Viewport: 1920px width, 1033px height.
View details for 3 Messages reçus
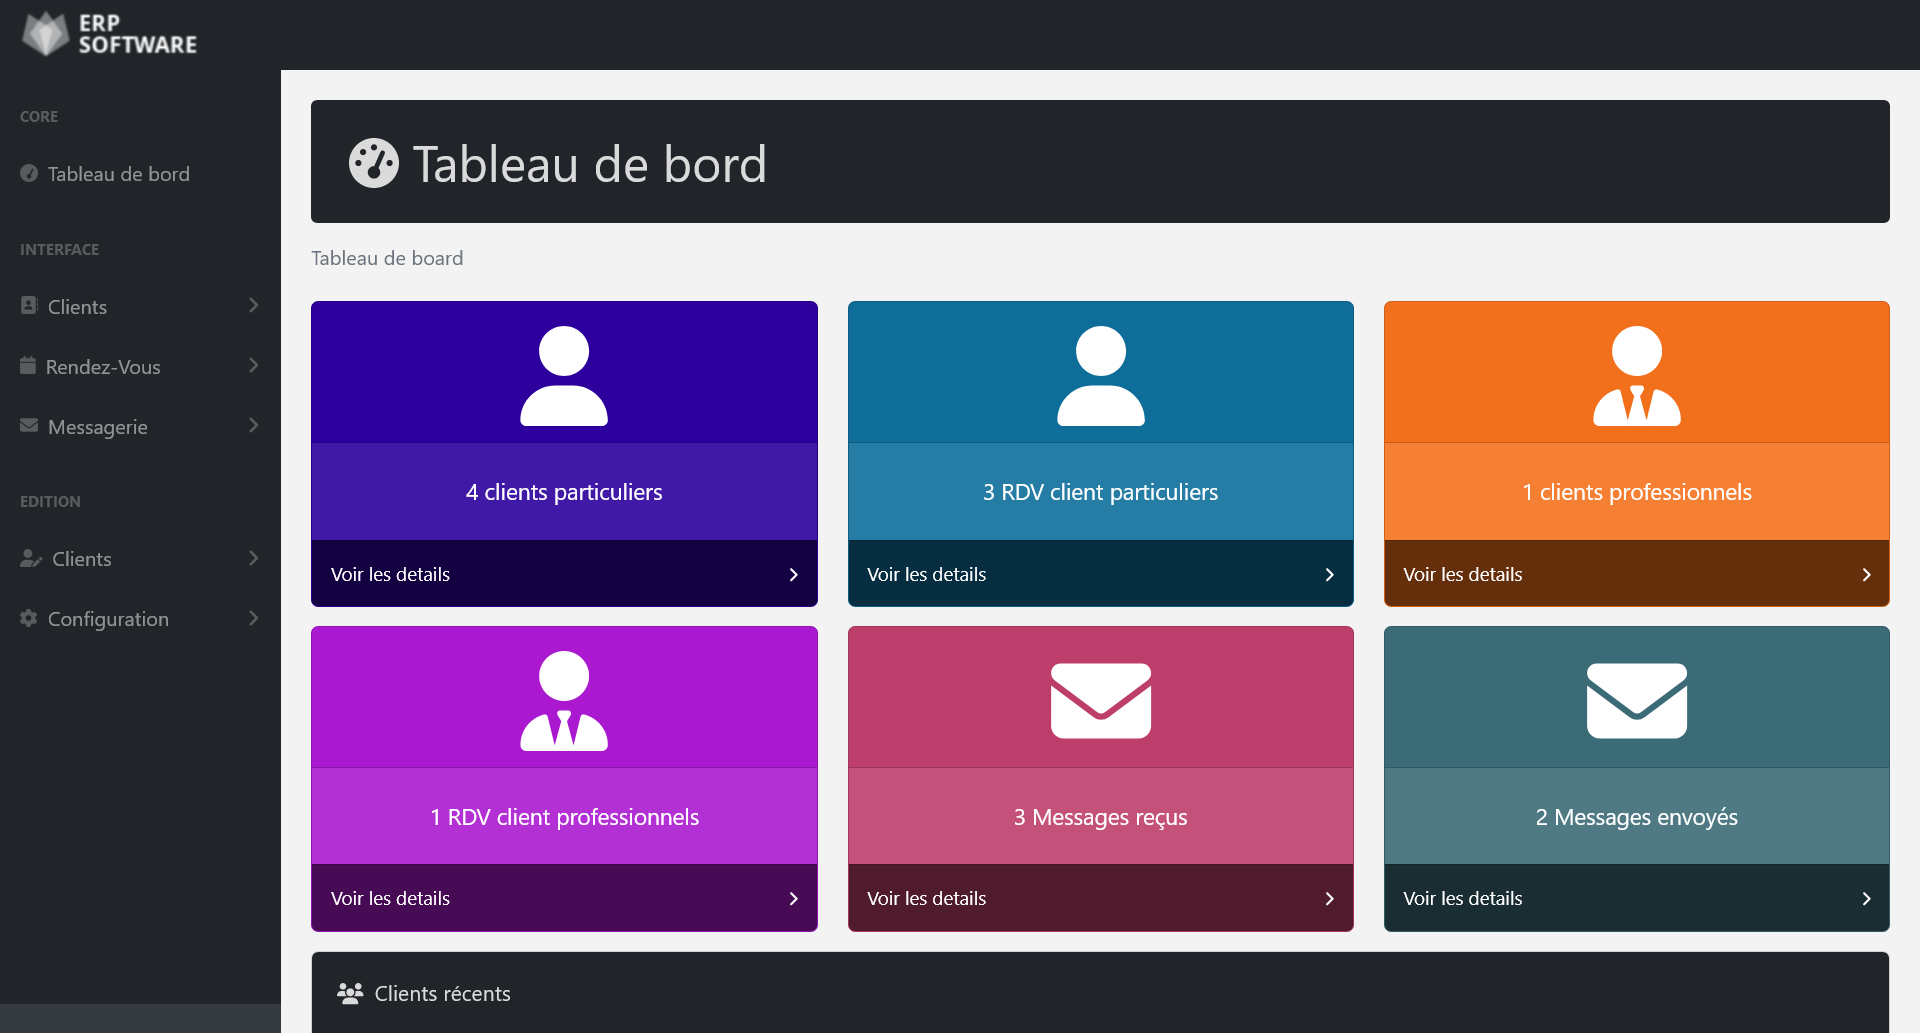[1100, 898]
